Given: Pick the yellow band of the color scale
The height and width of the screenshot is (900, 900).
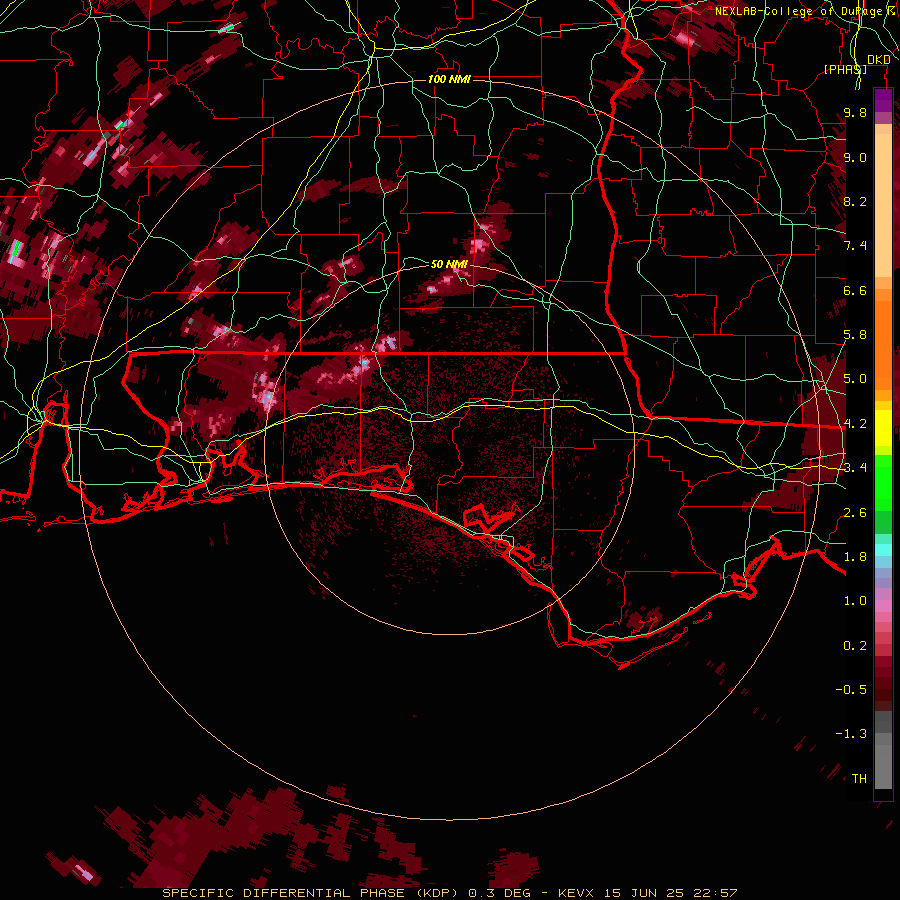Looking at the screenshot, I should [x=883, y=429].
